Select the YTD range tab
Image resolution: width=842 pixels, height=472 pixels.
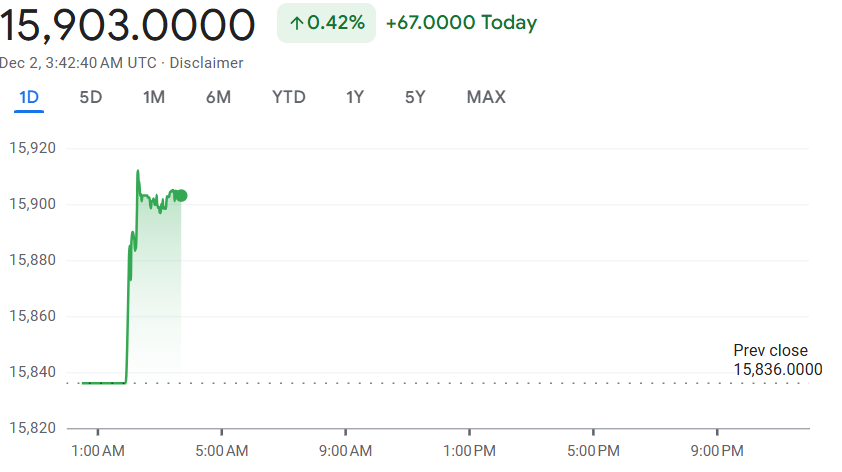point(288,97)
